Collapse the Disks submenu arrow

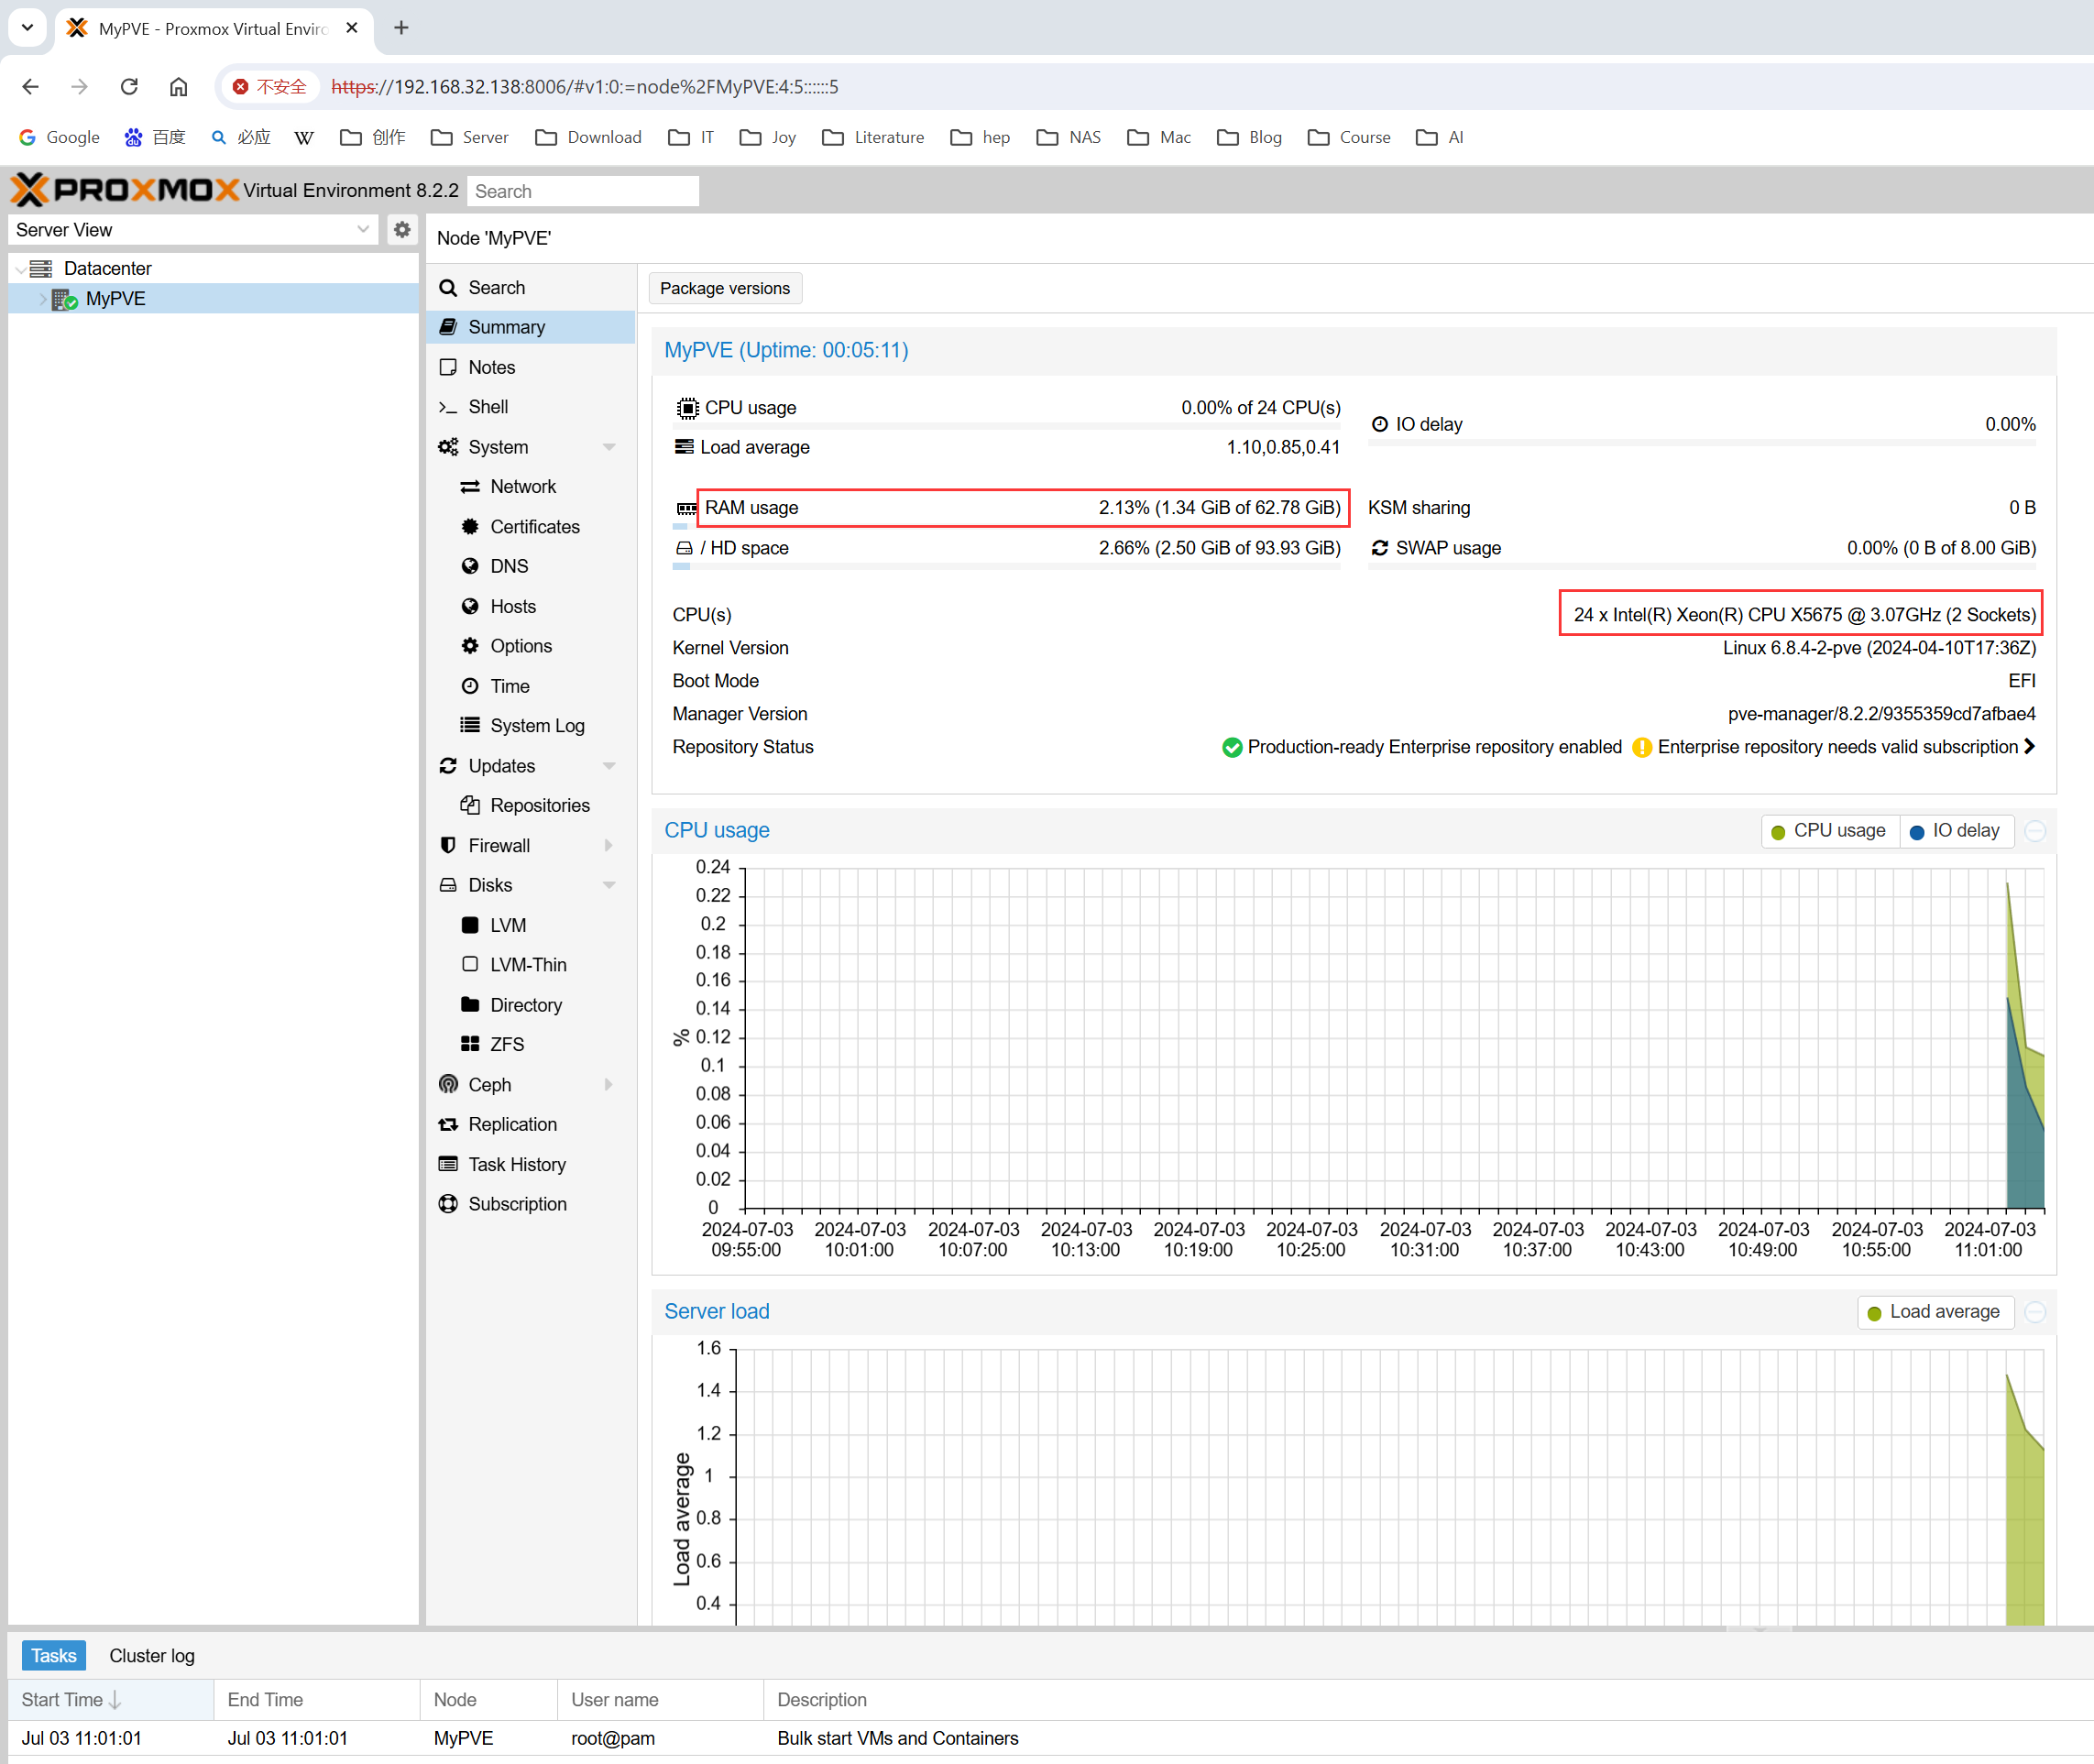point(608,885)
